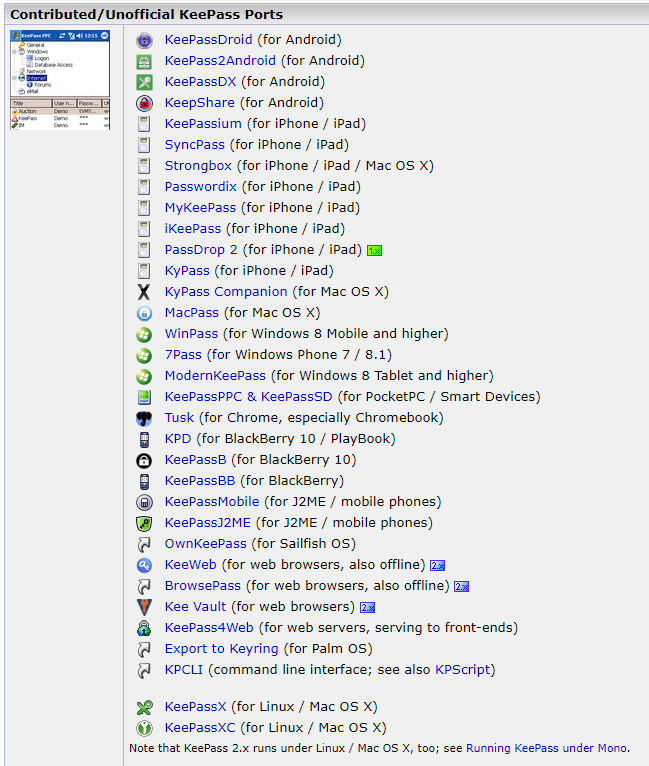The height and width of the screenshot is (766, 649).
Task: Click the KeePassDroid purple lock icon
Action: (144, 40)
